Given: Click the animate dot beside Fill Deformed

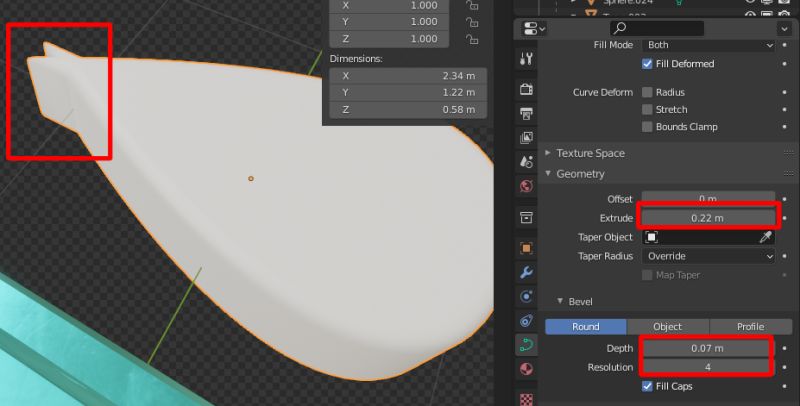Looking at the screenshot, I should click(x=785, y=64).
